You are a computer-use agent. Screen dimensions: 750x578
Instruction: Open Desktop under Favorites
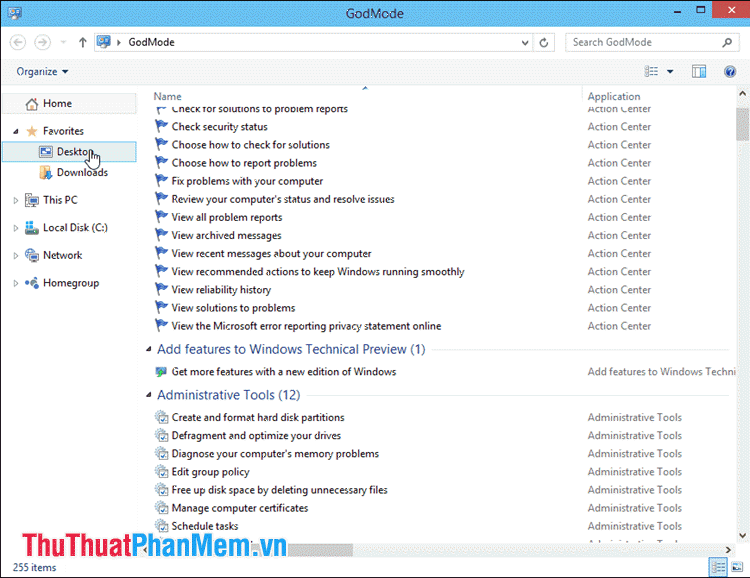[x=69, y=152]
